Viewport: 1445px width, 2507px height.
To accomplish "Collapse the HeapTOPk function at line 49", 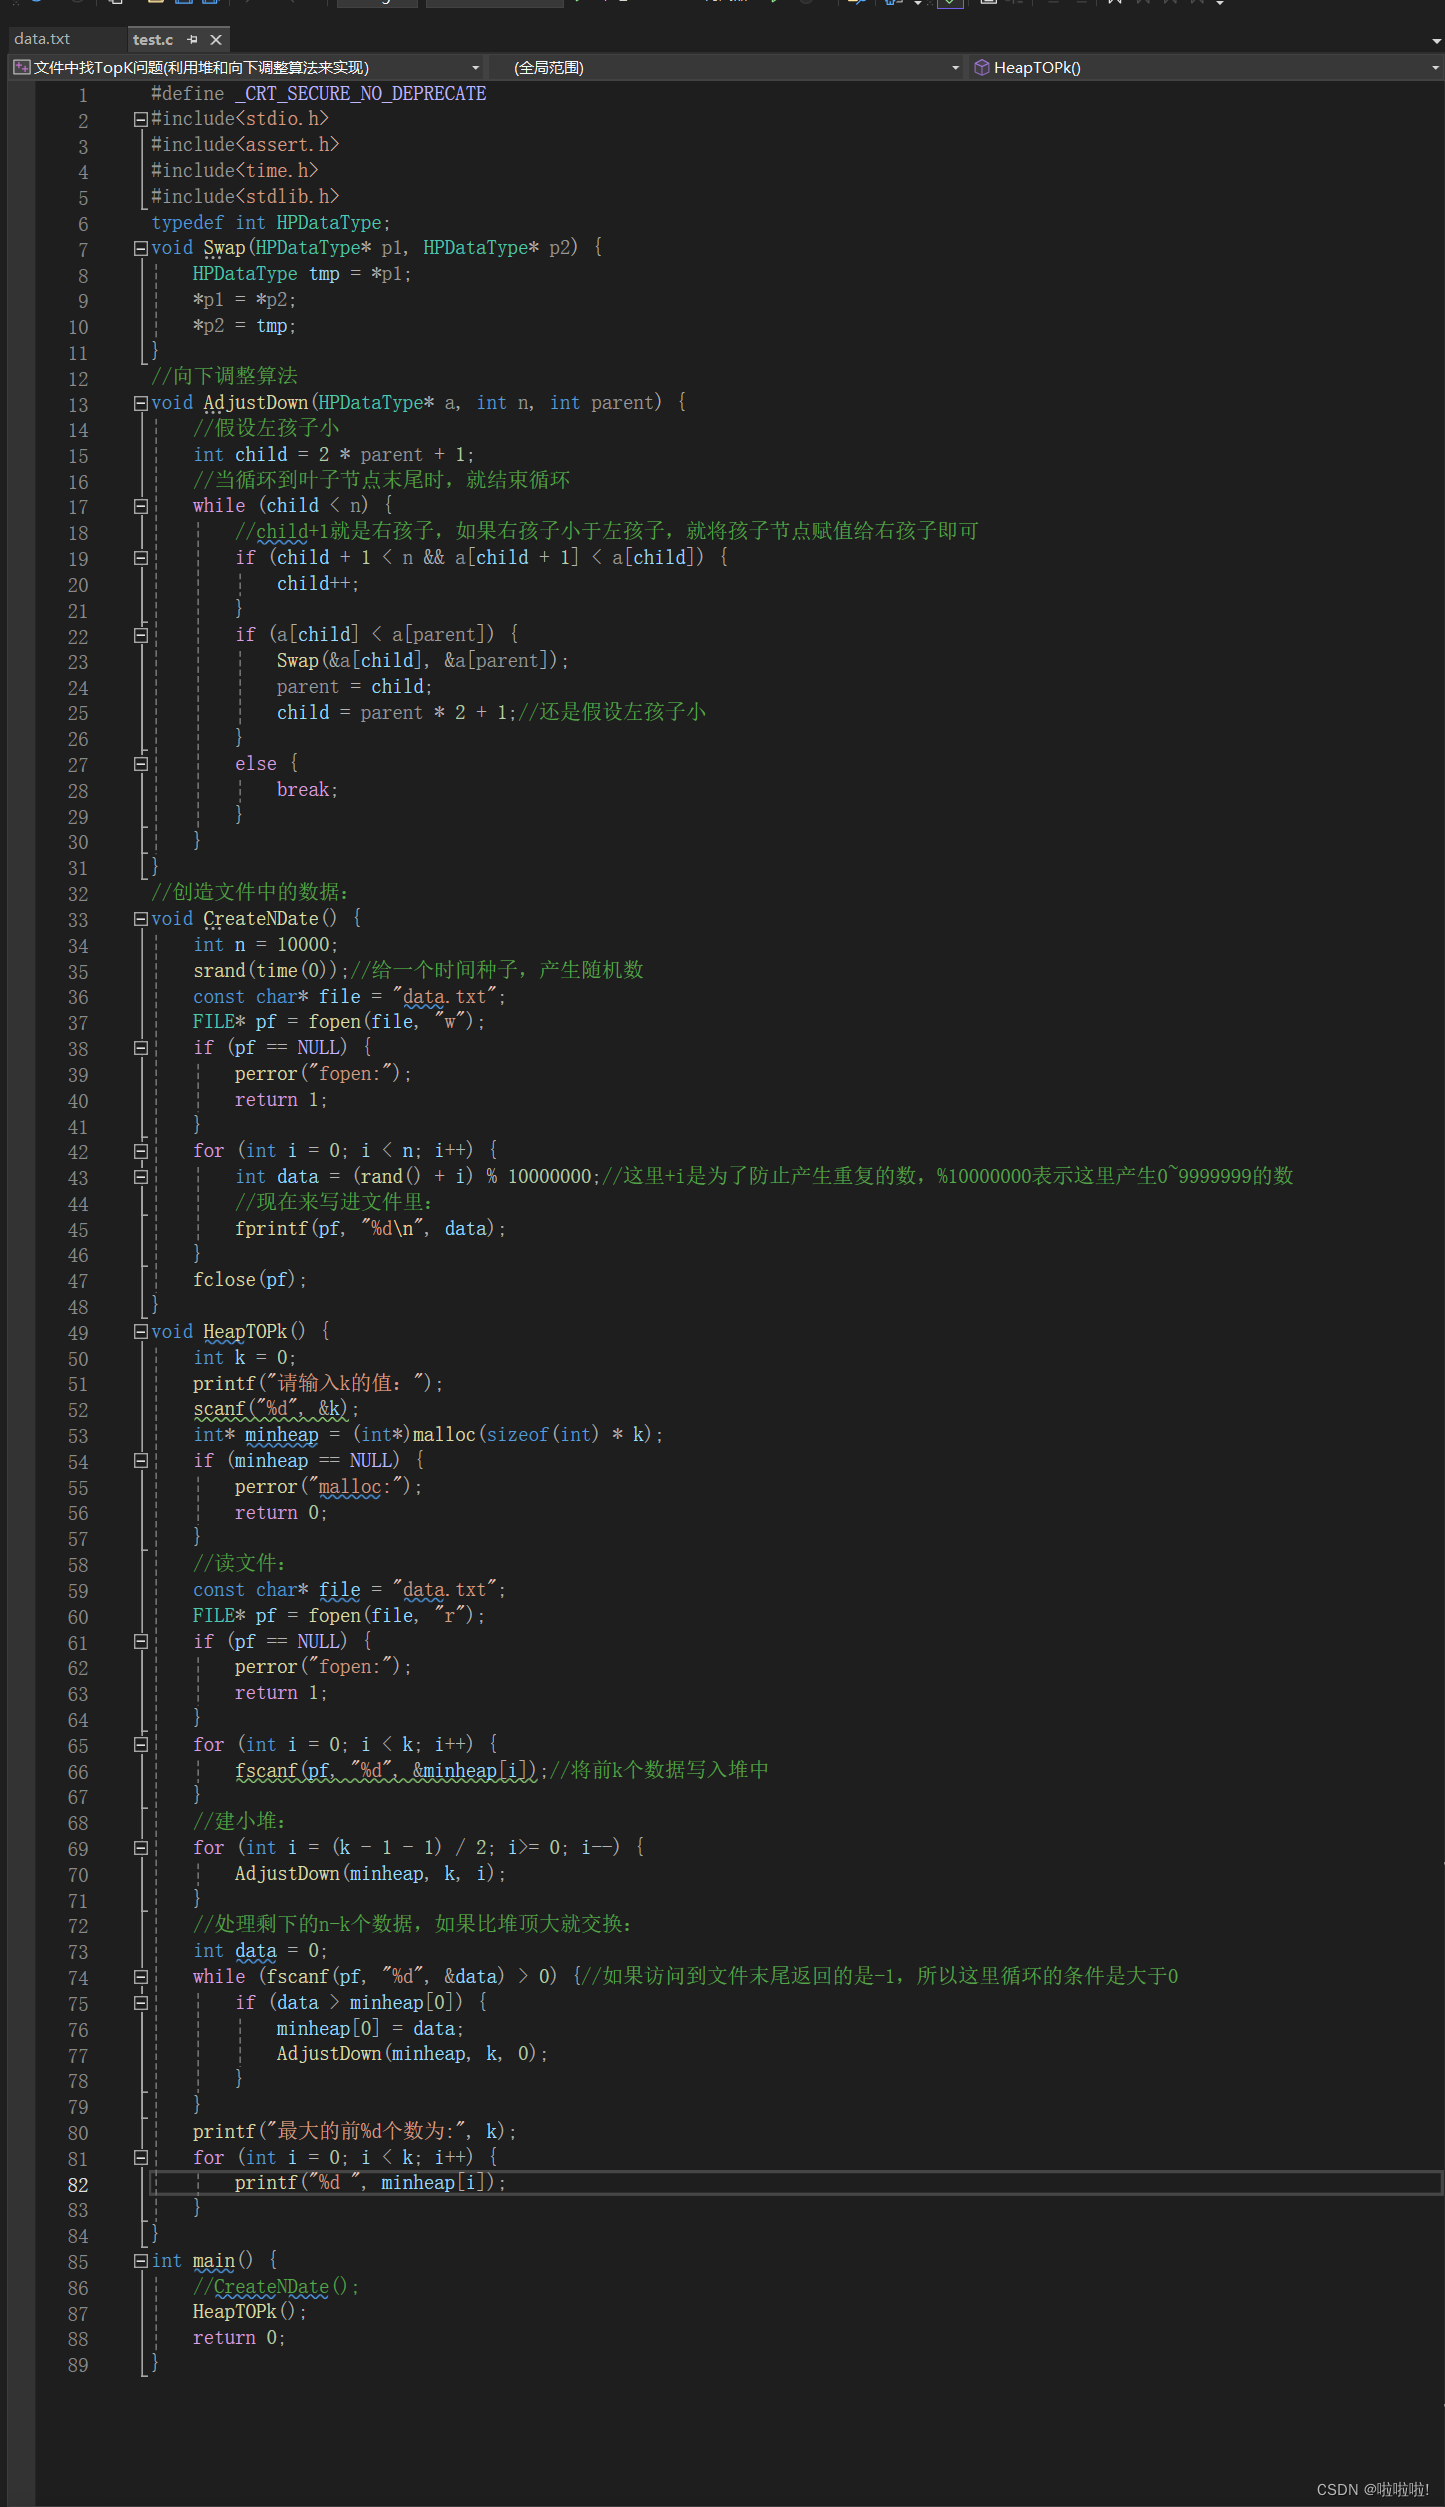I will click(141, 1332).
